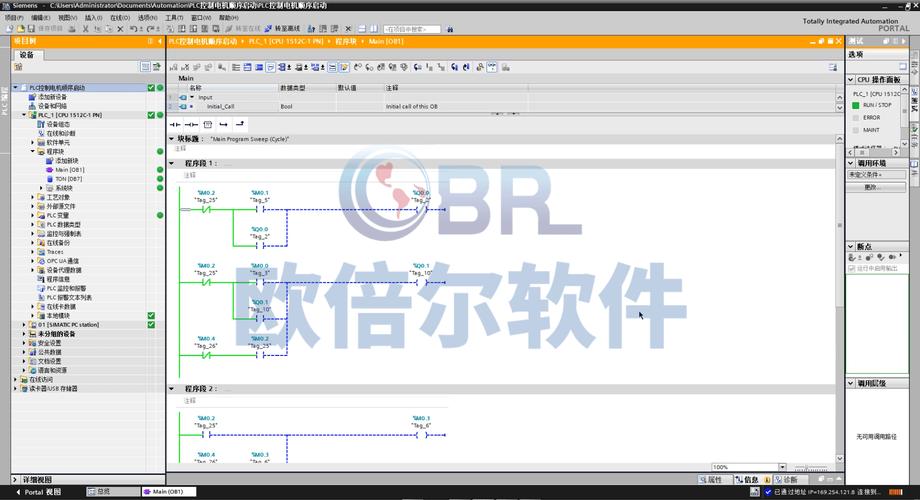Click the delete X icon beside paste
Screen dimensions: 920x500
[x=120, y=28]
